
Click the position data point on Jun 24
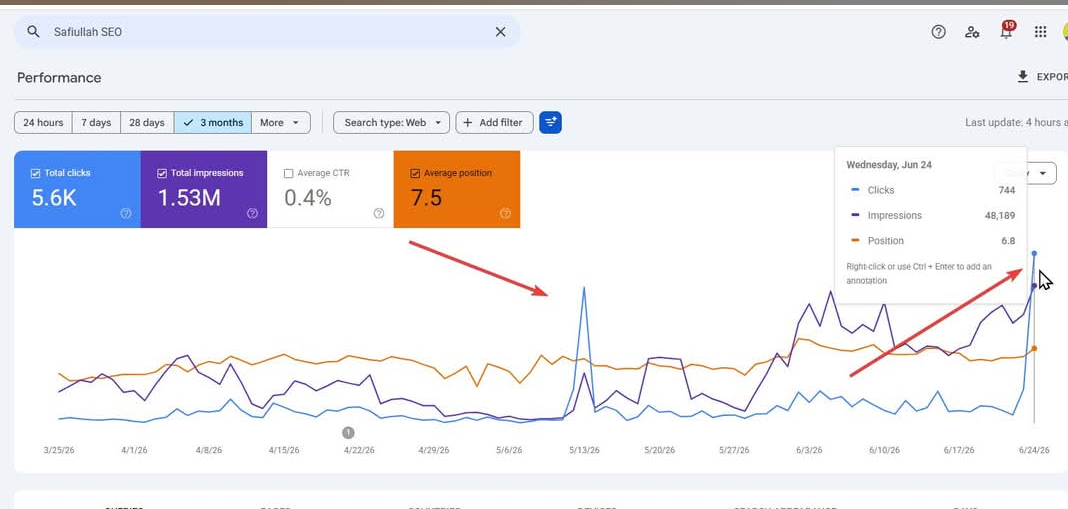pyautogui.click(x=1034, y=348)
